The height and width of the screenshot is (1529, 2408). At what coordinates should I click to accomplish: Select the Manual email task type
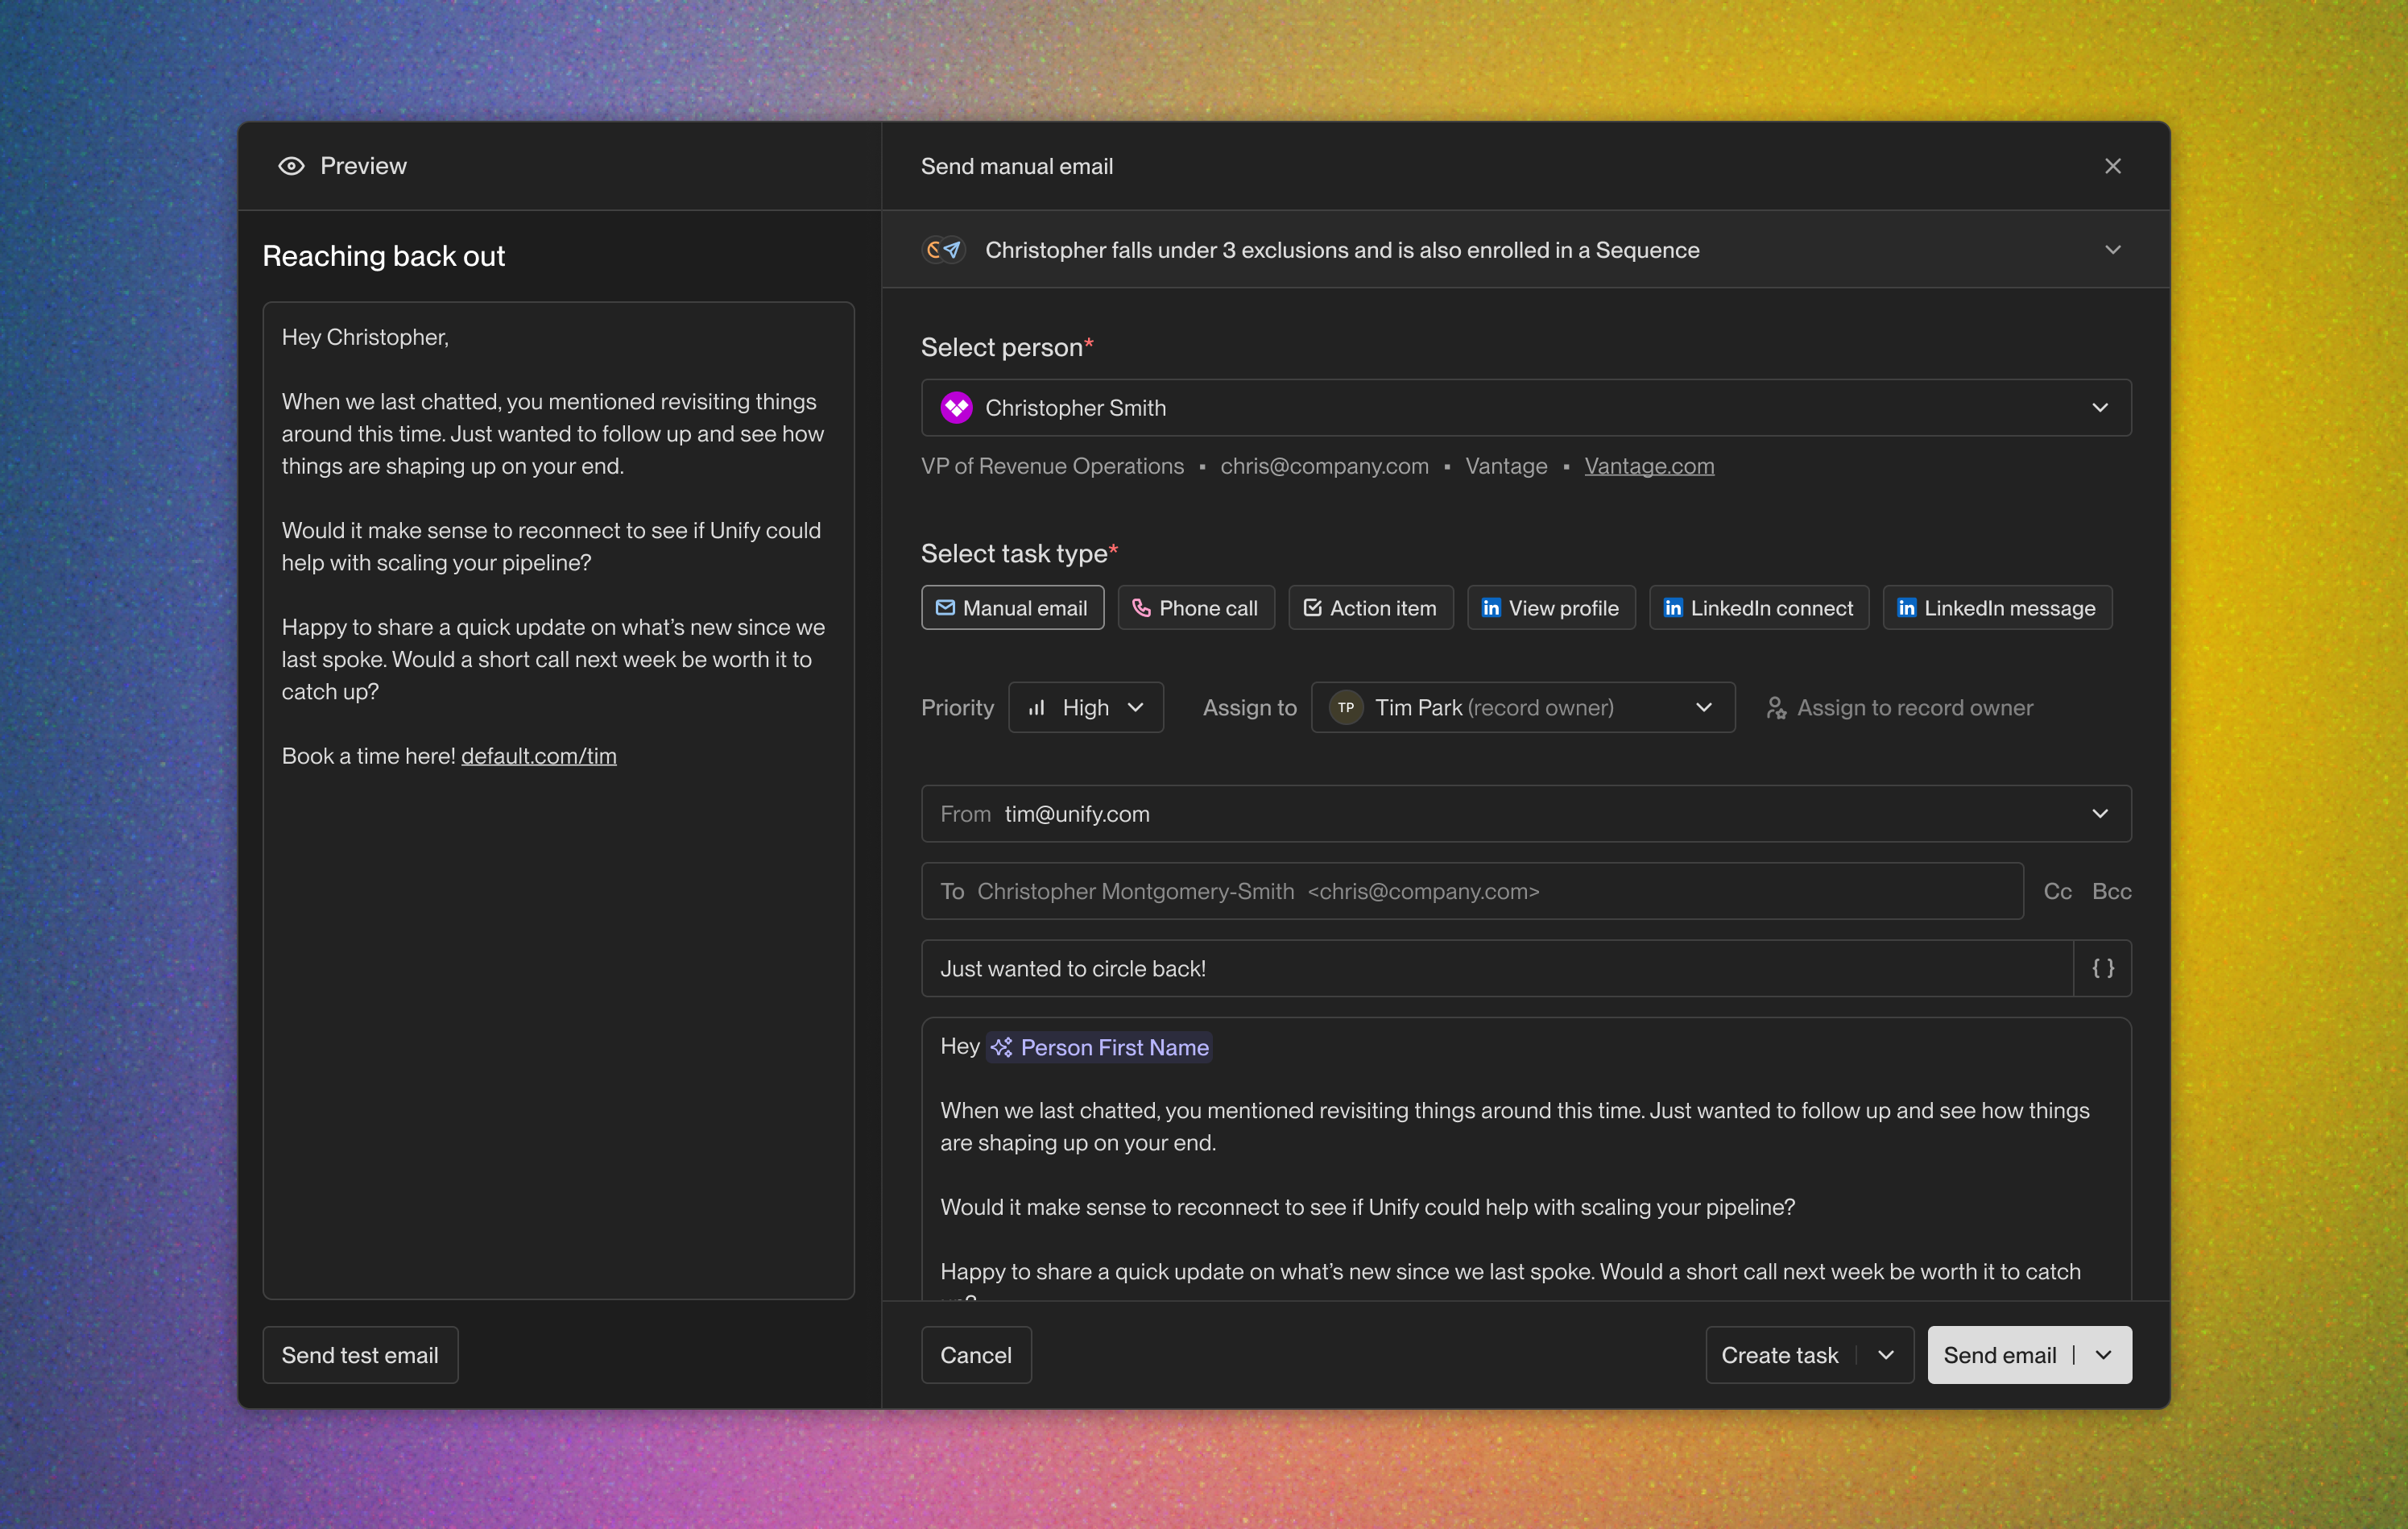tap(1012, 607)
